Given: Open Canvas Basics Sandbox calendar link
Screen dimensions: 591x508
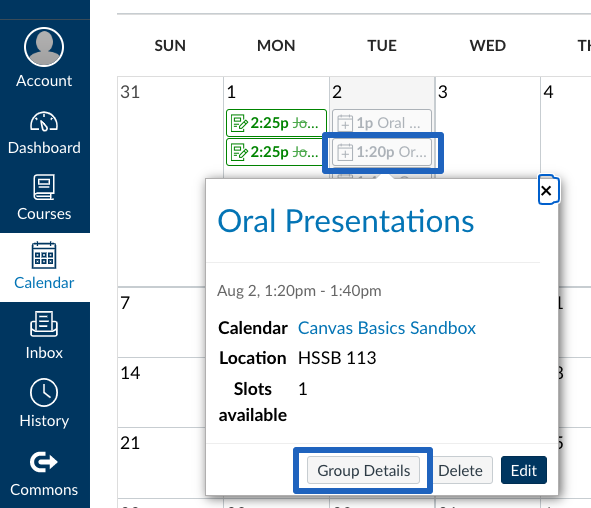Looking at the screenshot, I should pyautogui.click(x=387, y=328).
